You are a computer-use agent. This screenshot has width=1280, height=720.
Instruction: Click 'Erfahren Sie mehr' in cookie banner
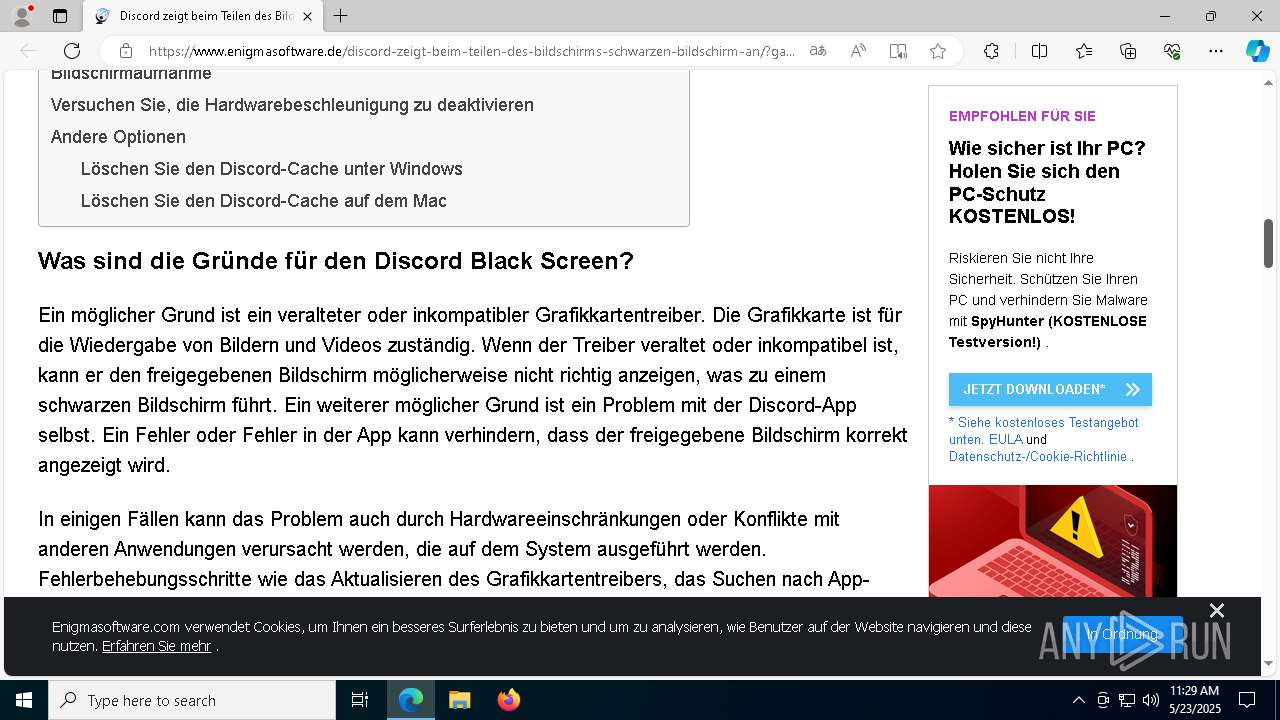point(156,646)
